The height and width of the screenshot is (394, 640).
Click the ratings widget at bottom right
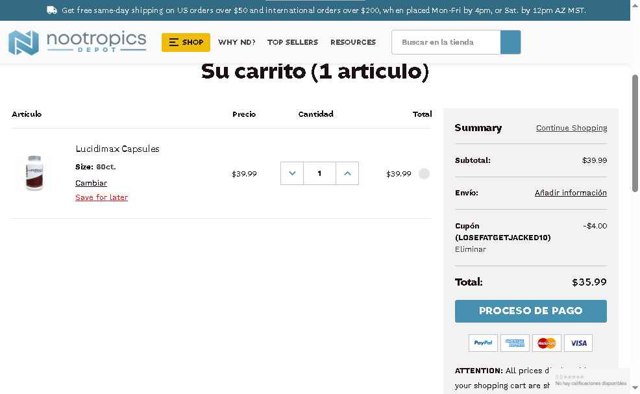(590, 380)
